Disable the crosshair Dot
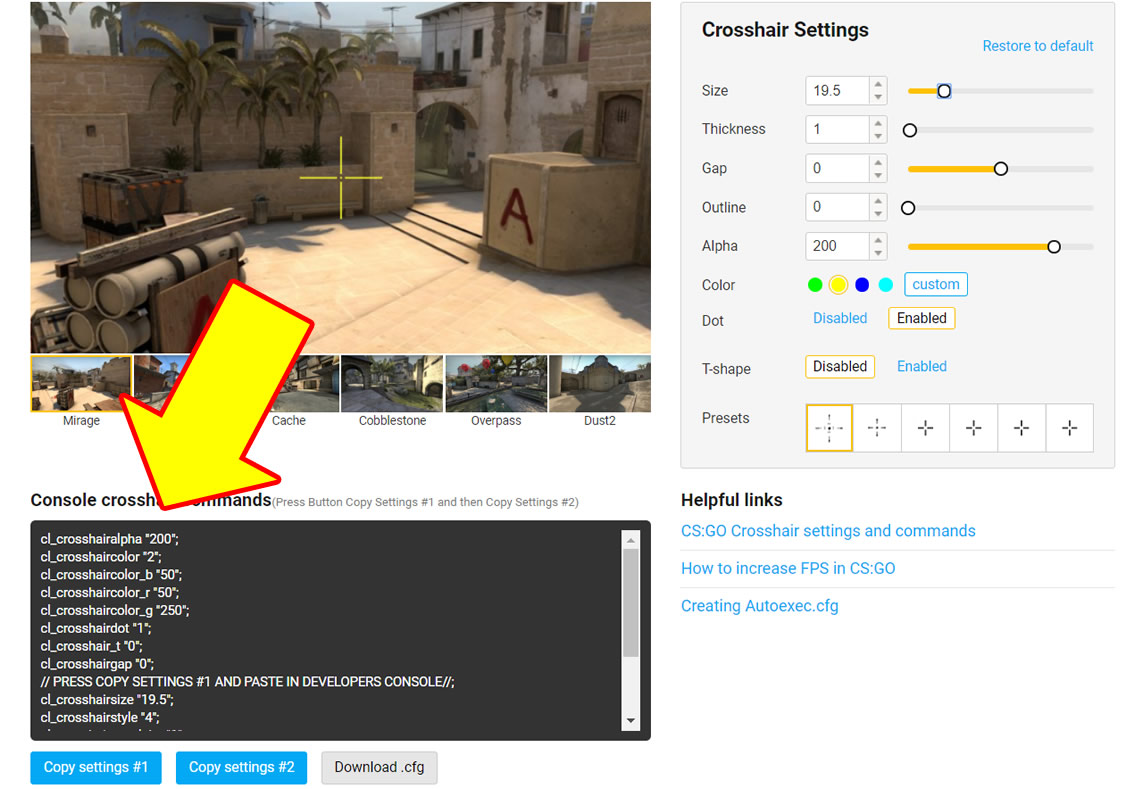 (839, 318)
